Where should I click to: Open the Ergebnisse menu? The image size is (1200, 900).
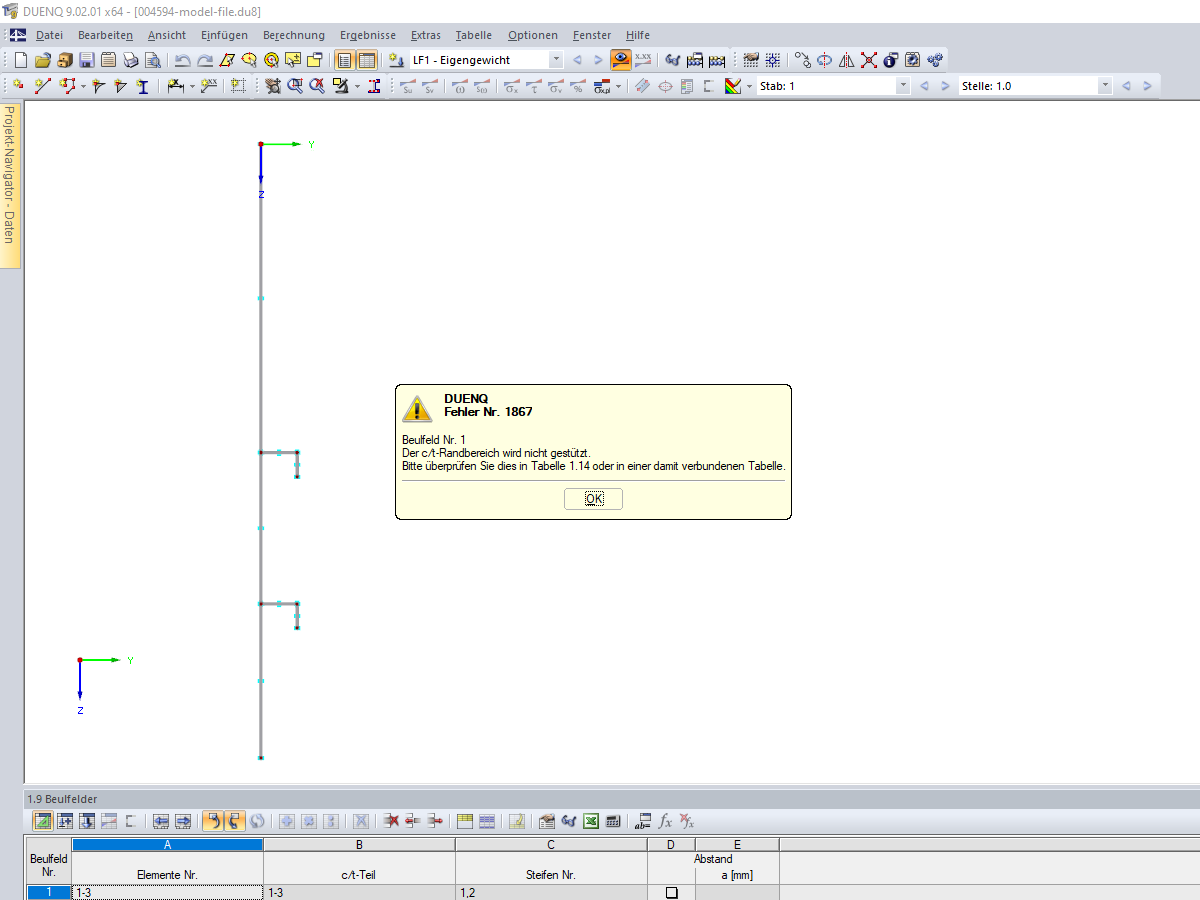[x=368, y=35]
